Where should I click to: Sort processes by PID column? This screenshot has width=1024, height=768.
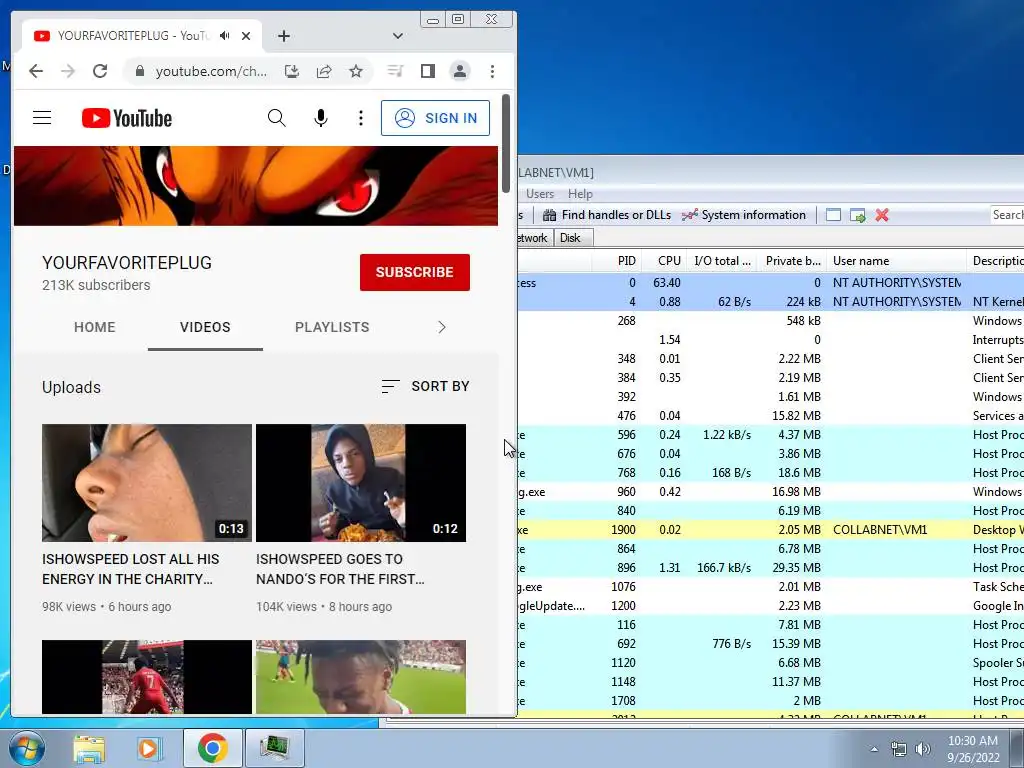(x=618, y=261)
